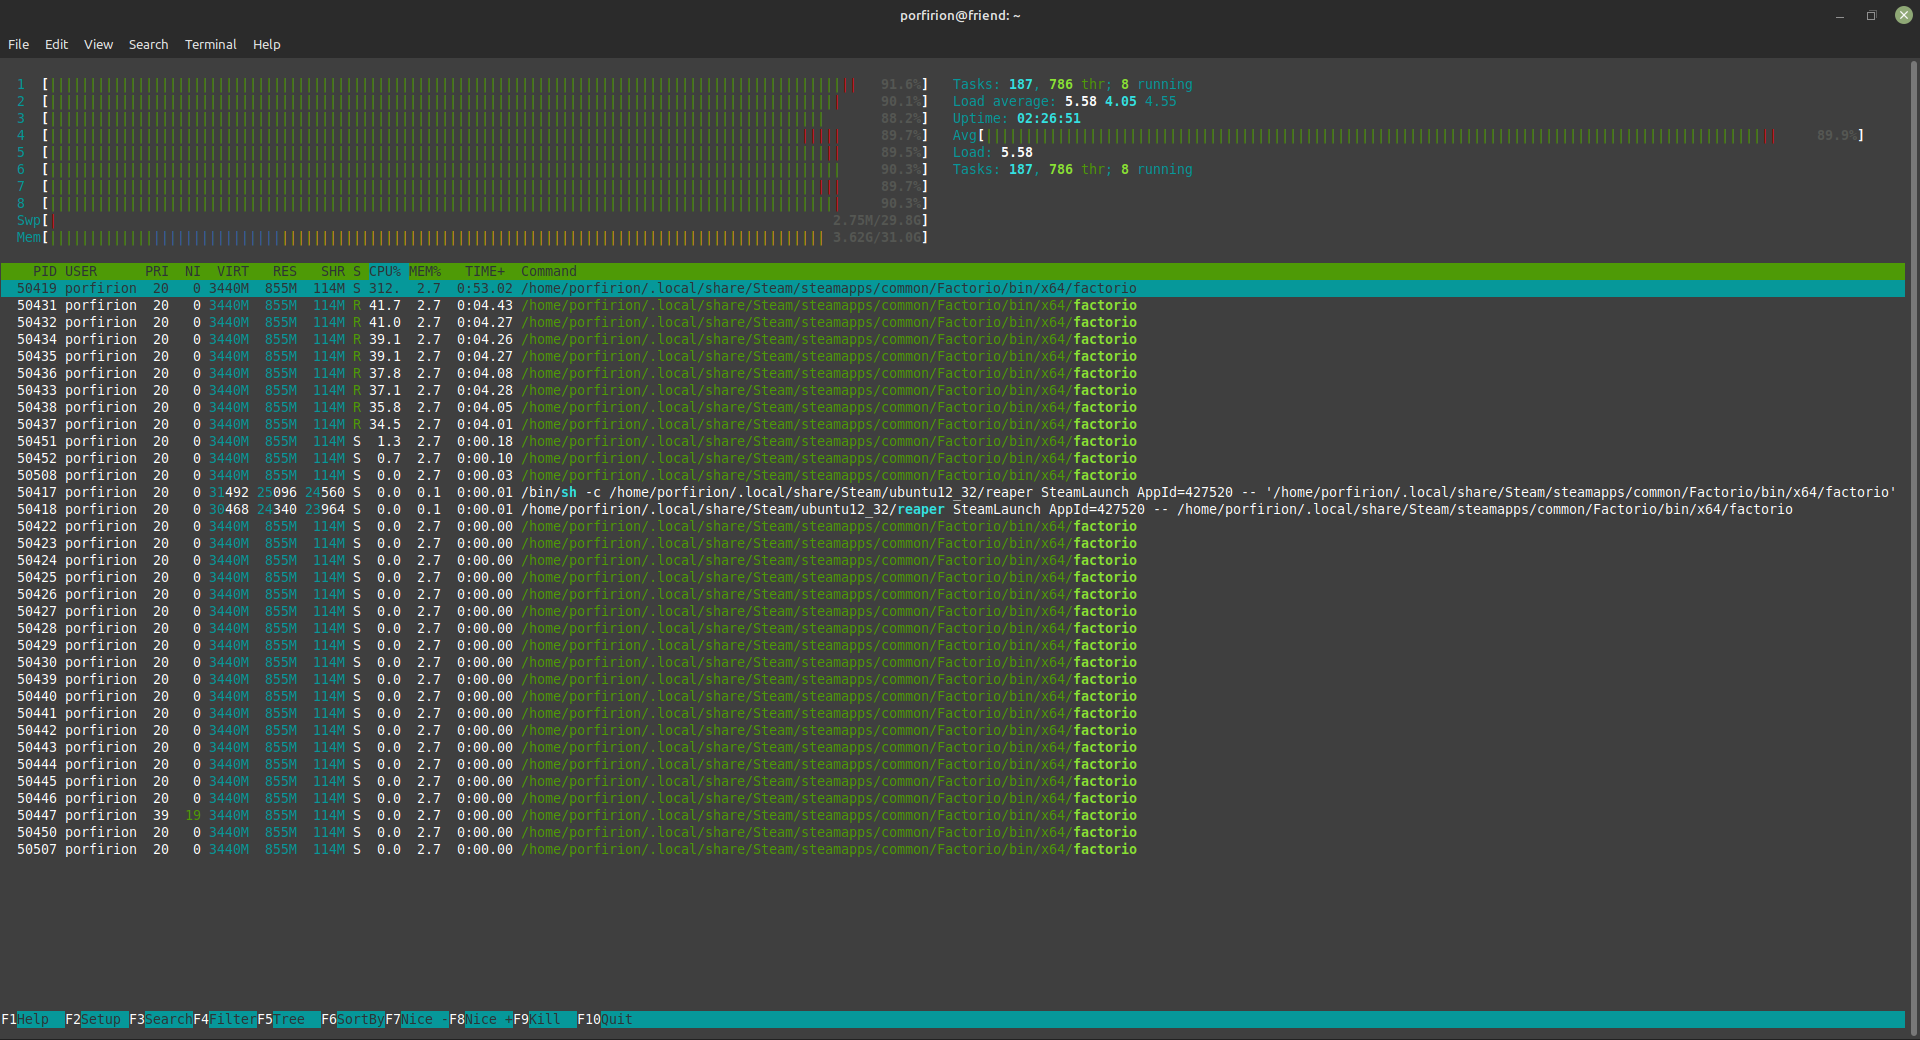Click F8 Nice + in the footer
Viewport: 1920px width, 1040px height.
[x=480, y=1019]
